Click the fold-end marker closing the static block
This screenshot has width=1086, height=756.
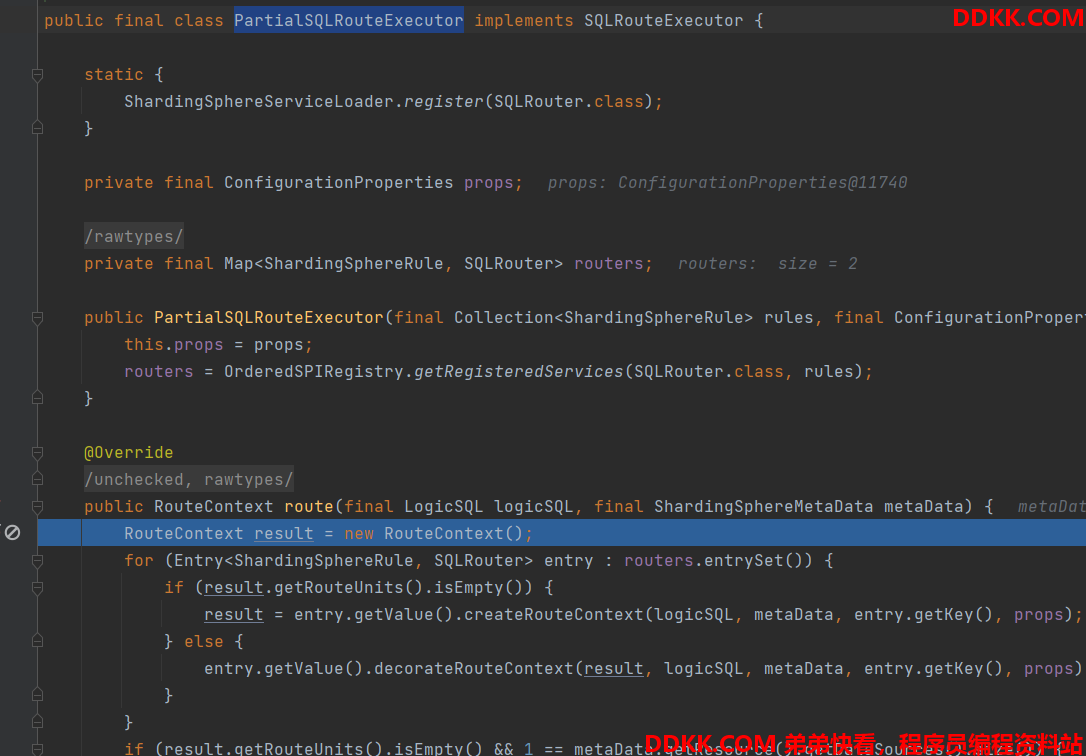coord(37,128)
